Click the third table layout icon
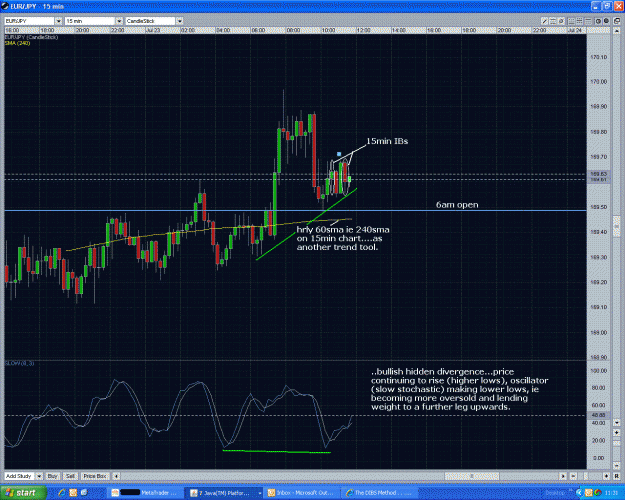This screenshot has width=625, height=500. pyautogui.click(x=588, y=21)
